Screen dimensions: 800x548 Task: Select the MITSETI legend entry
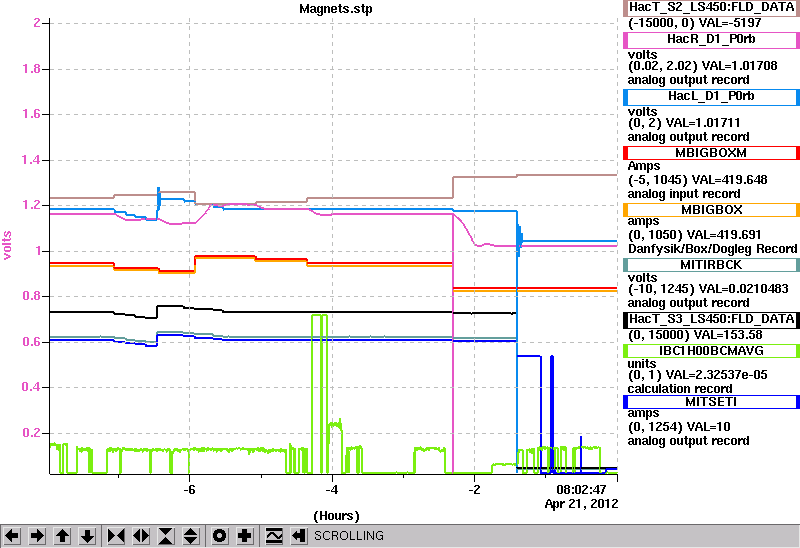(x=711, y=402)
